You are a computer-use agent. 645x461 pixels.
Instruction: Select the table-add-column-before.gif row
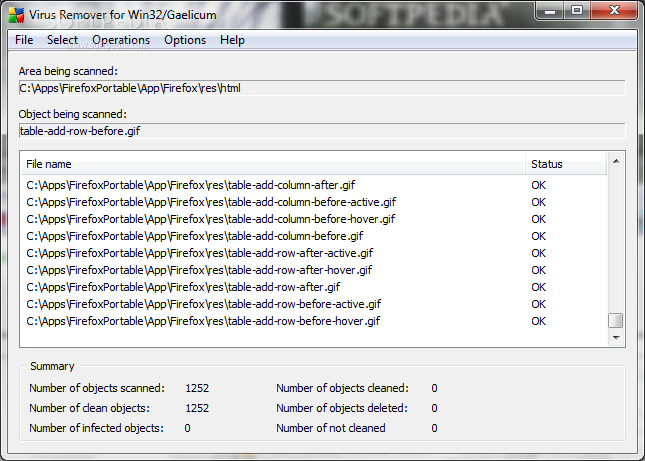(315, 236)
